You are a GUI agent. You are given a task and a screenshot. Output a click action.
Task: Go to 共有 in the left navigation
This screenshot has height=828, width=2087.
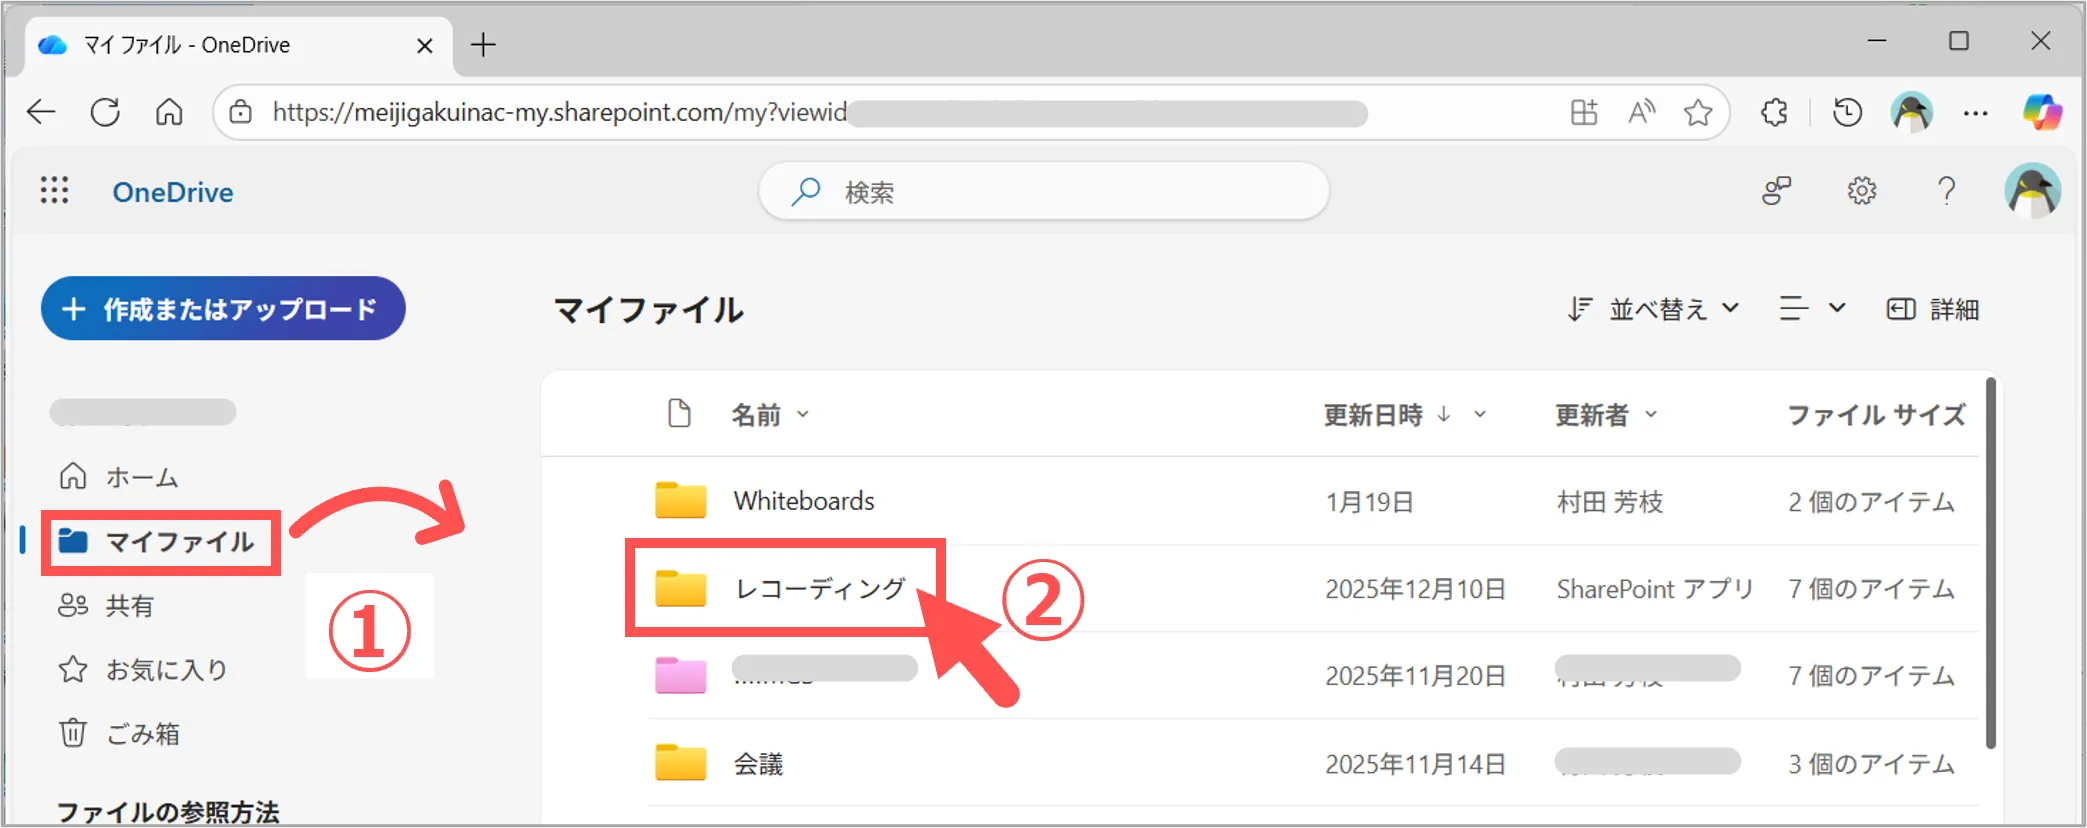[x=129, y=606]
